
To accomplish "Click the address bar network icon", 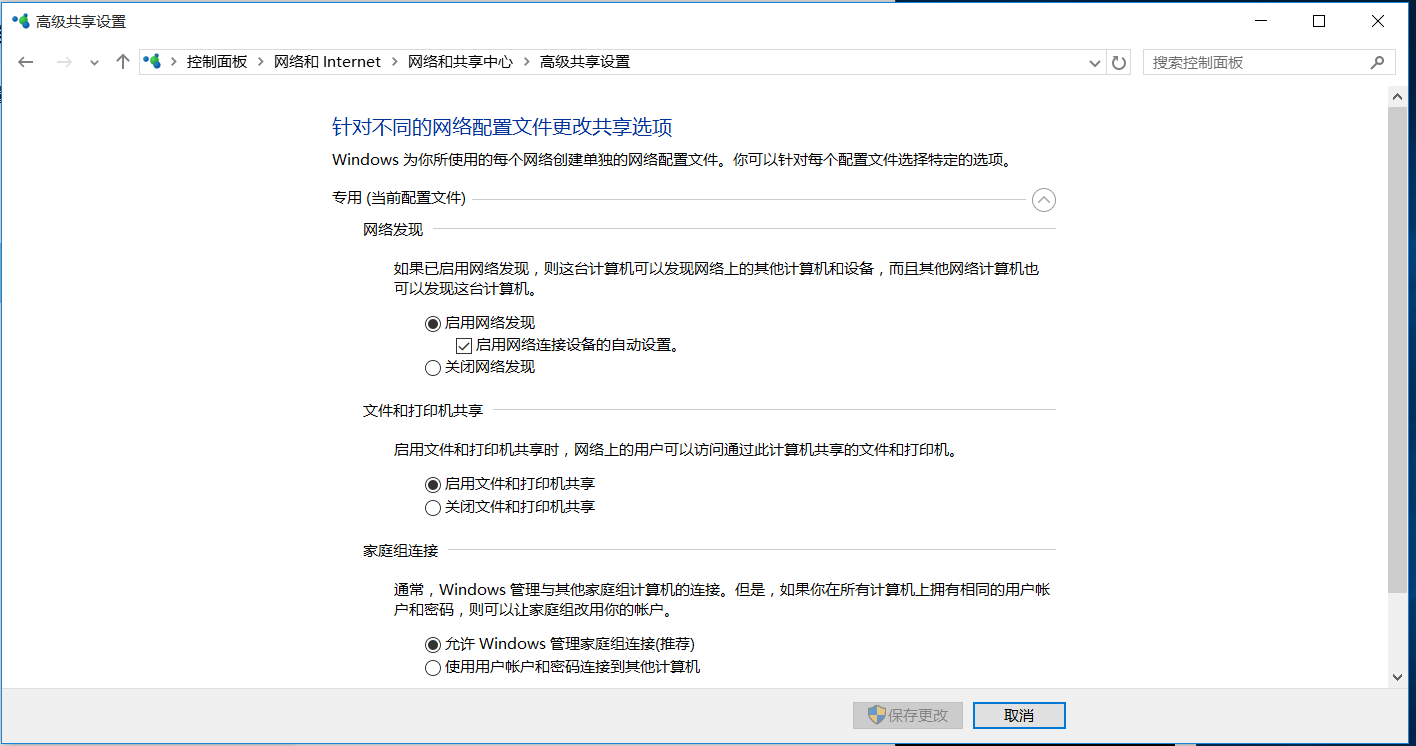I will pyautogui.click(x=152, y=62).
